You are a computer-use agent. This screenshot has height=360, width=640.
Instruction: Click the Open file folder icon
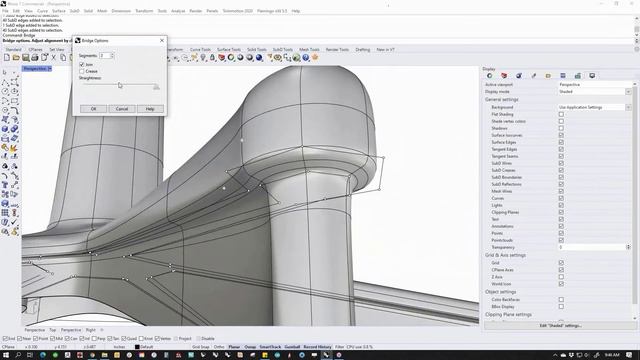pyautogui.click(x=16, y=58)
